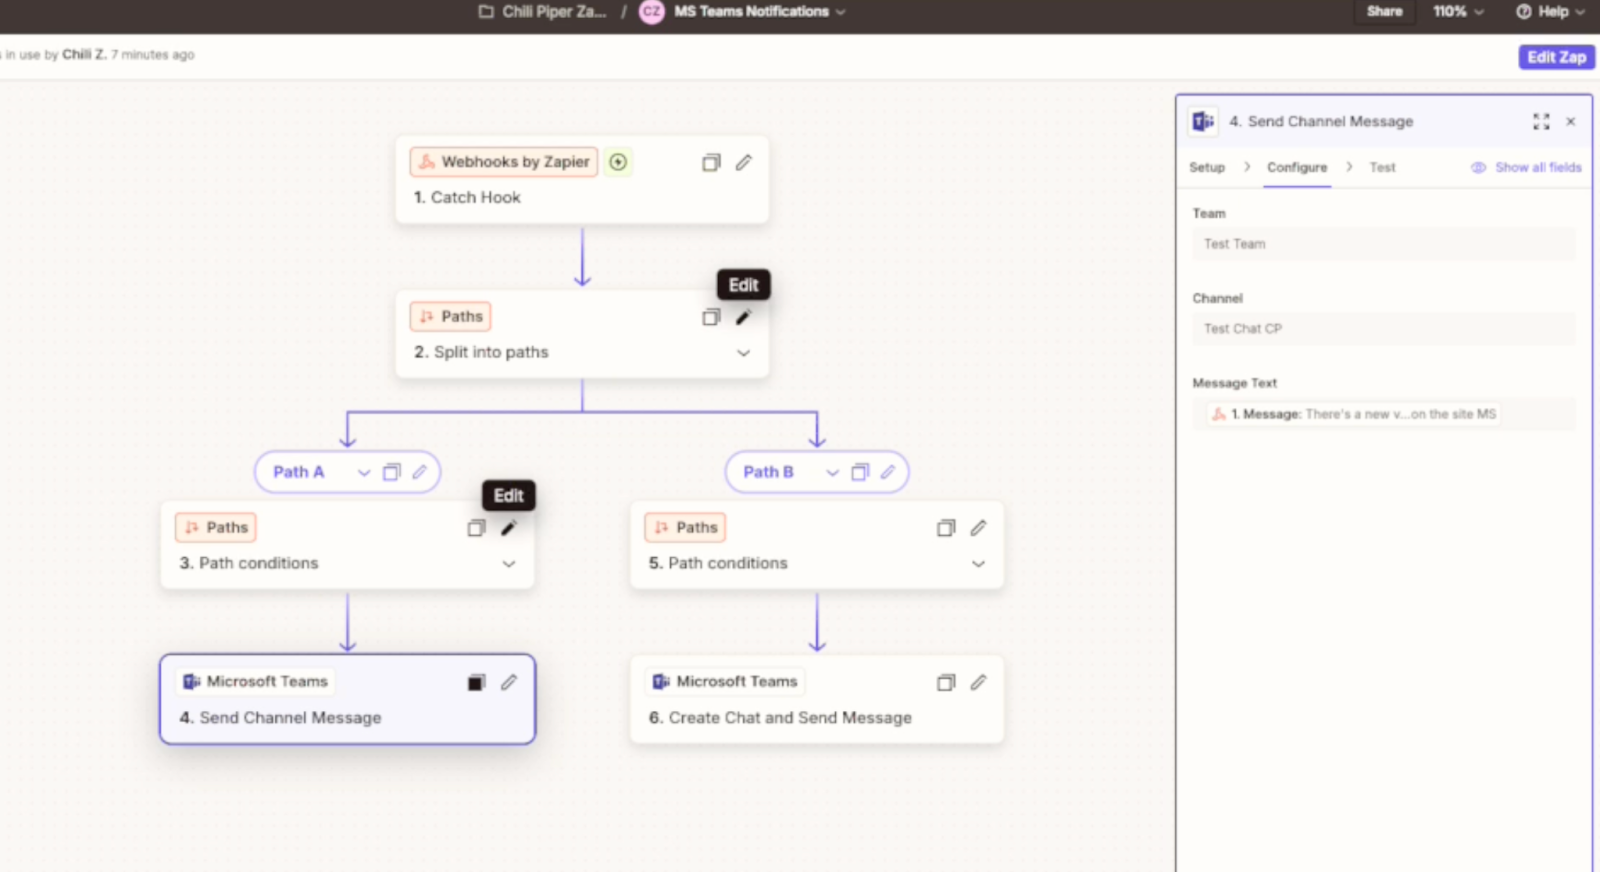
Task: Close the Send Channel Message panel
Action: pyautogui.click(x=1571, y=121)
